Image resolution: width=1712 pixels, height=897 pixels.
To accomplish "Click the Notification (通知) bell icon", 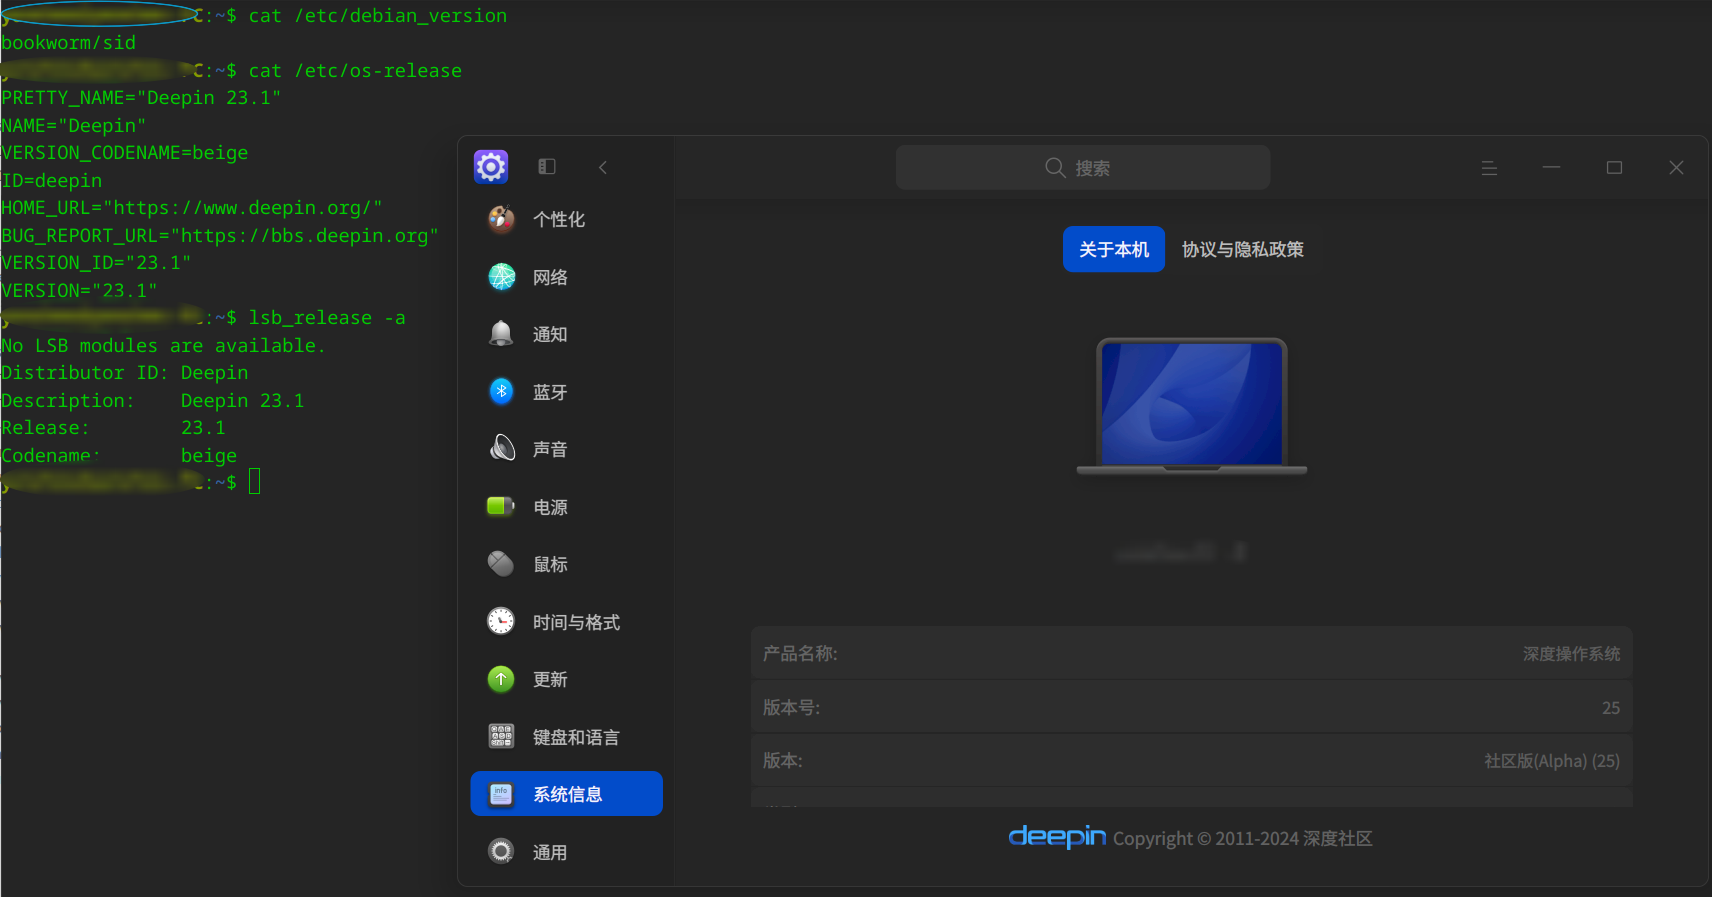I will pyautogui.click(x=501, y=334).
